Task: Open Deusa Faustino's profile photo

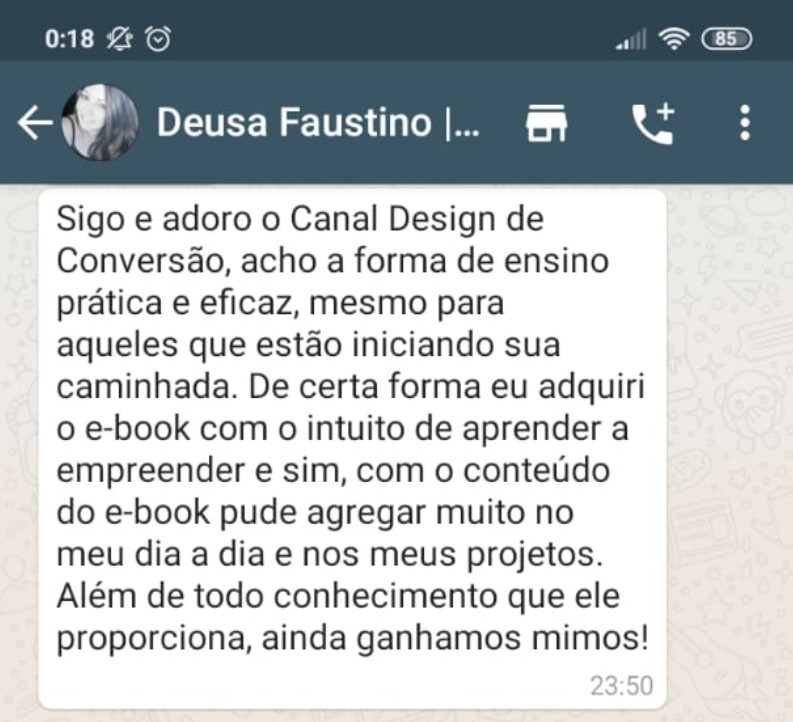Action: click(x=100, y=122)
